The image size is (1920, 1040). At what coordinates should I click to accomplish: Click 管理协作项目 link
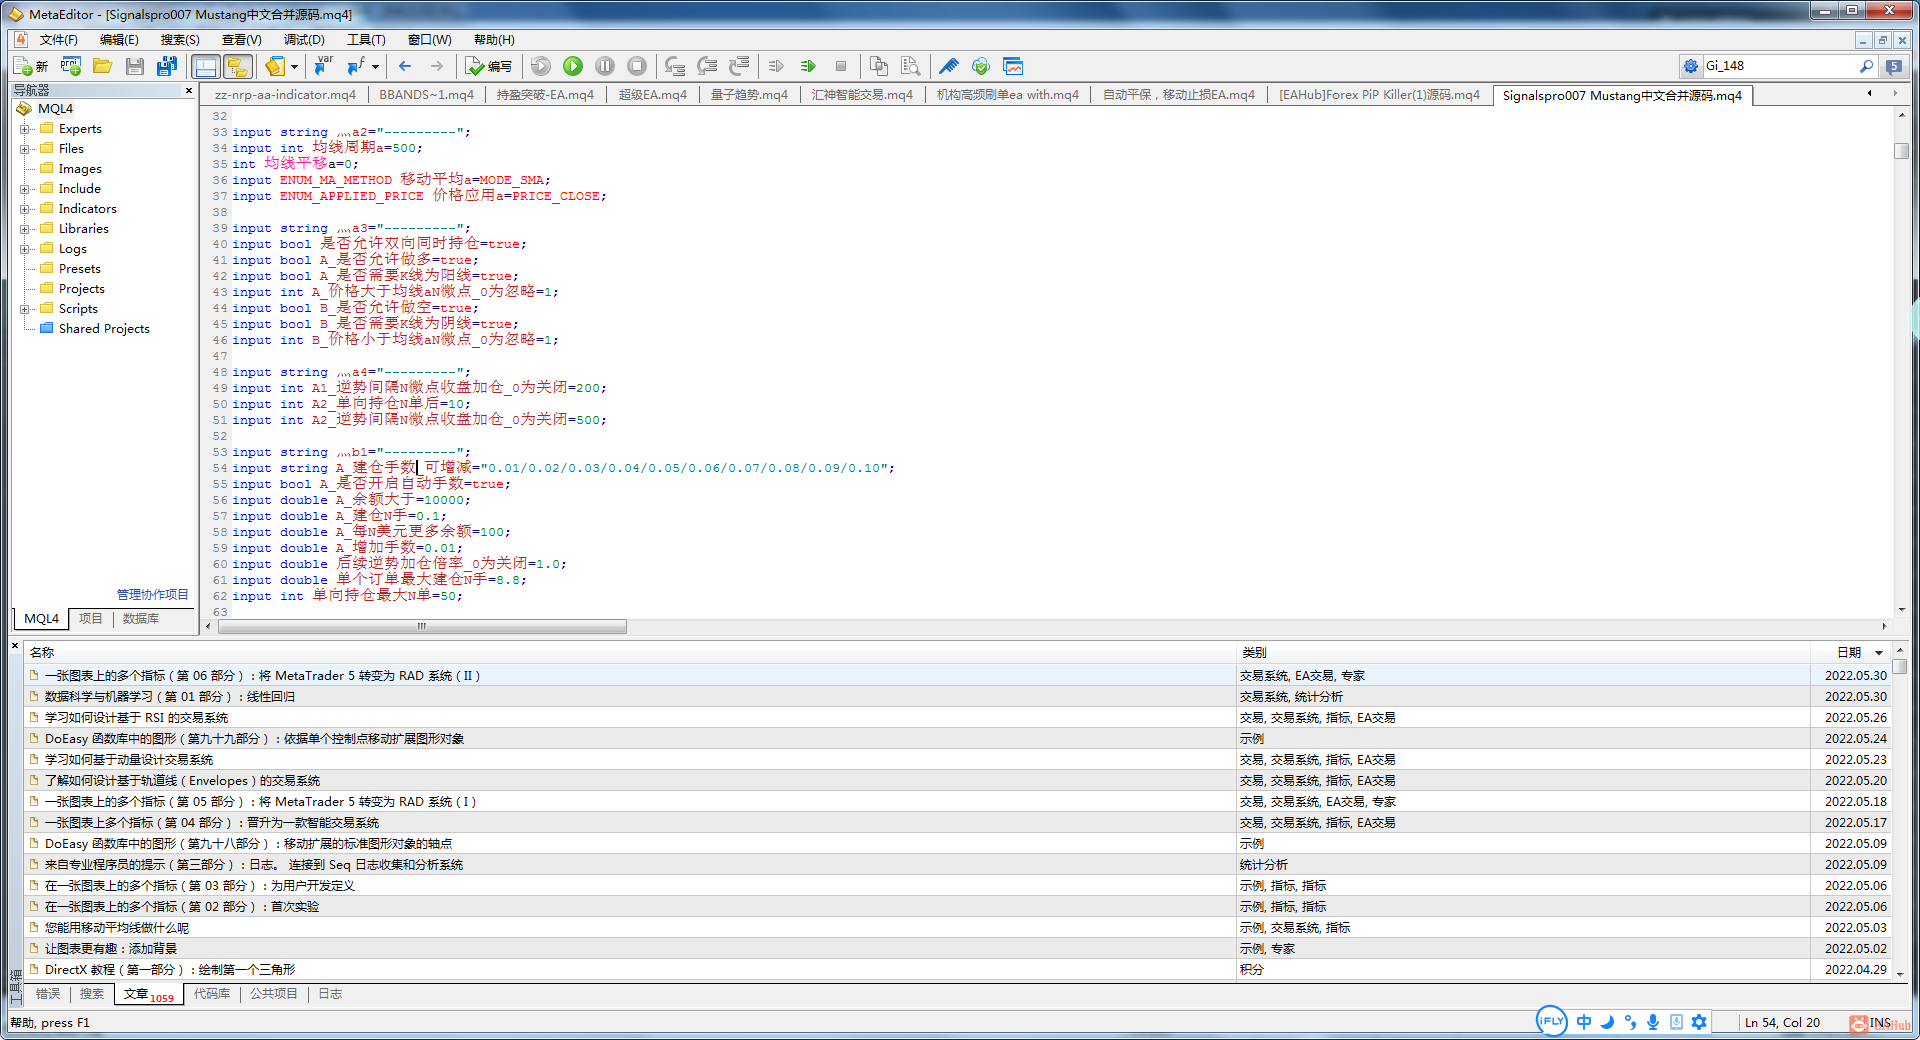pos(152,595)
